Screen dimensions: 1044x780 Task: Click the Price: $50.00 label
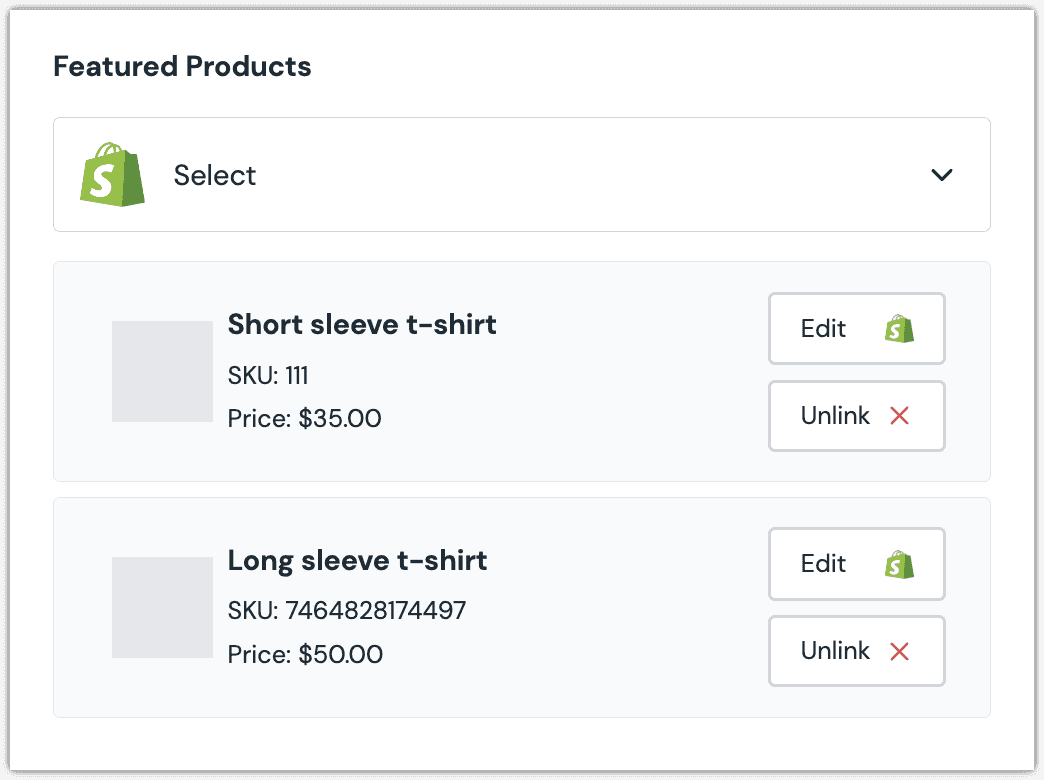[x=305, y=654]
